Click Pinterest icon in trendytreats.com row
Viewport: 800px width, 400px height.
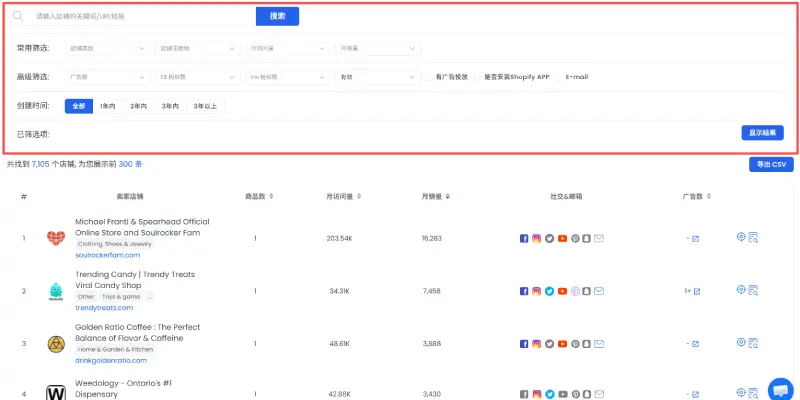pos(575,291)
